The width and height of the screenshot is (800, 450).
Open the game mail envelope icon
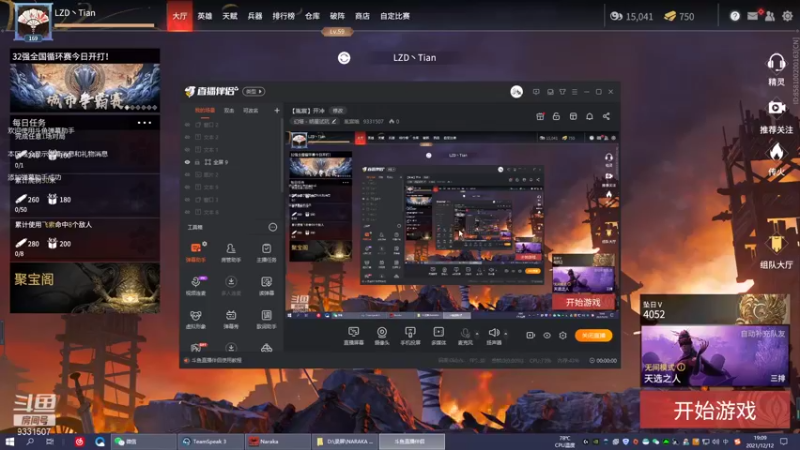click(x=753, y=16)
